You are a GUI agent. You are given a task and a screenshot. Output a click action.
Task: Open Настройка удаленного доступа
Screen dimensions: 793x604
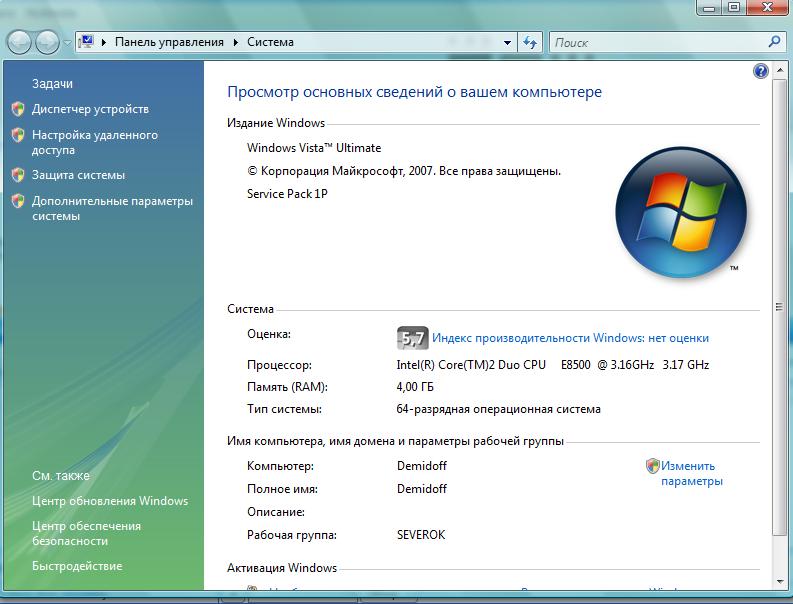pyautogui.click(x=95, y=143)
